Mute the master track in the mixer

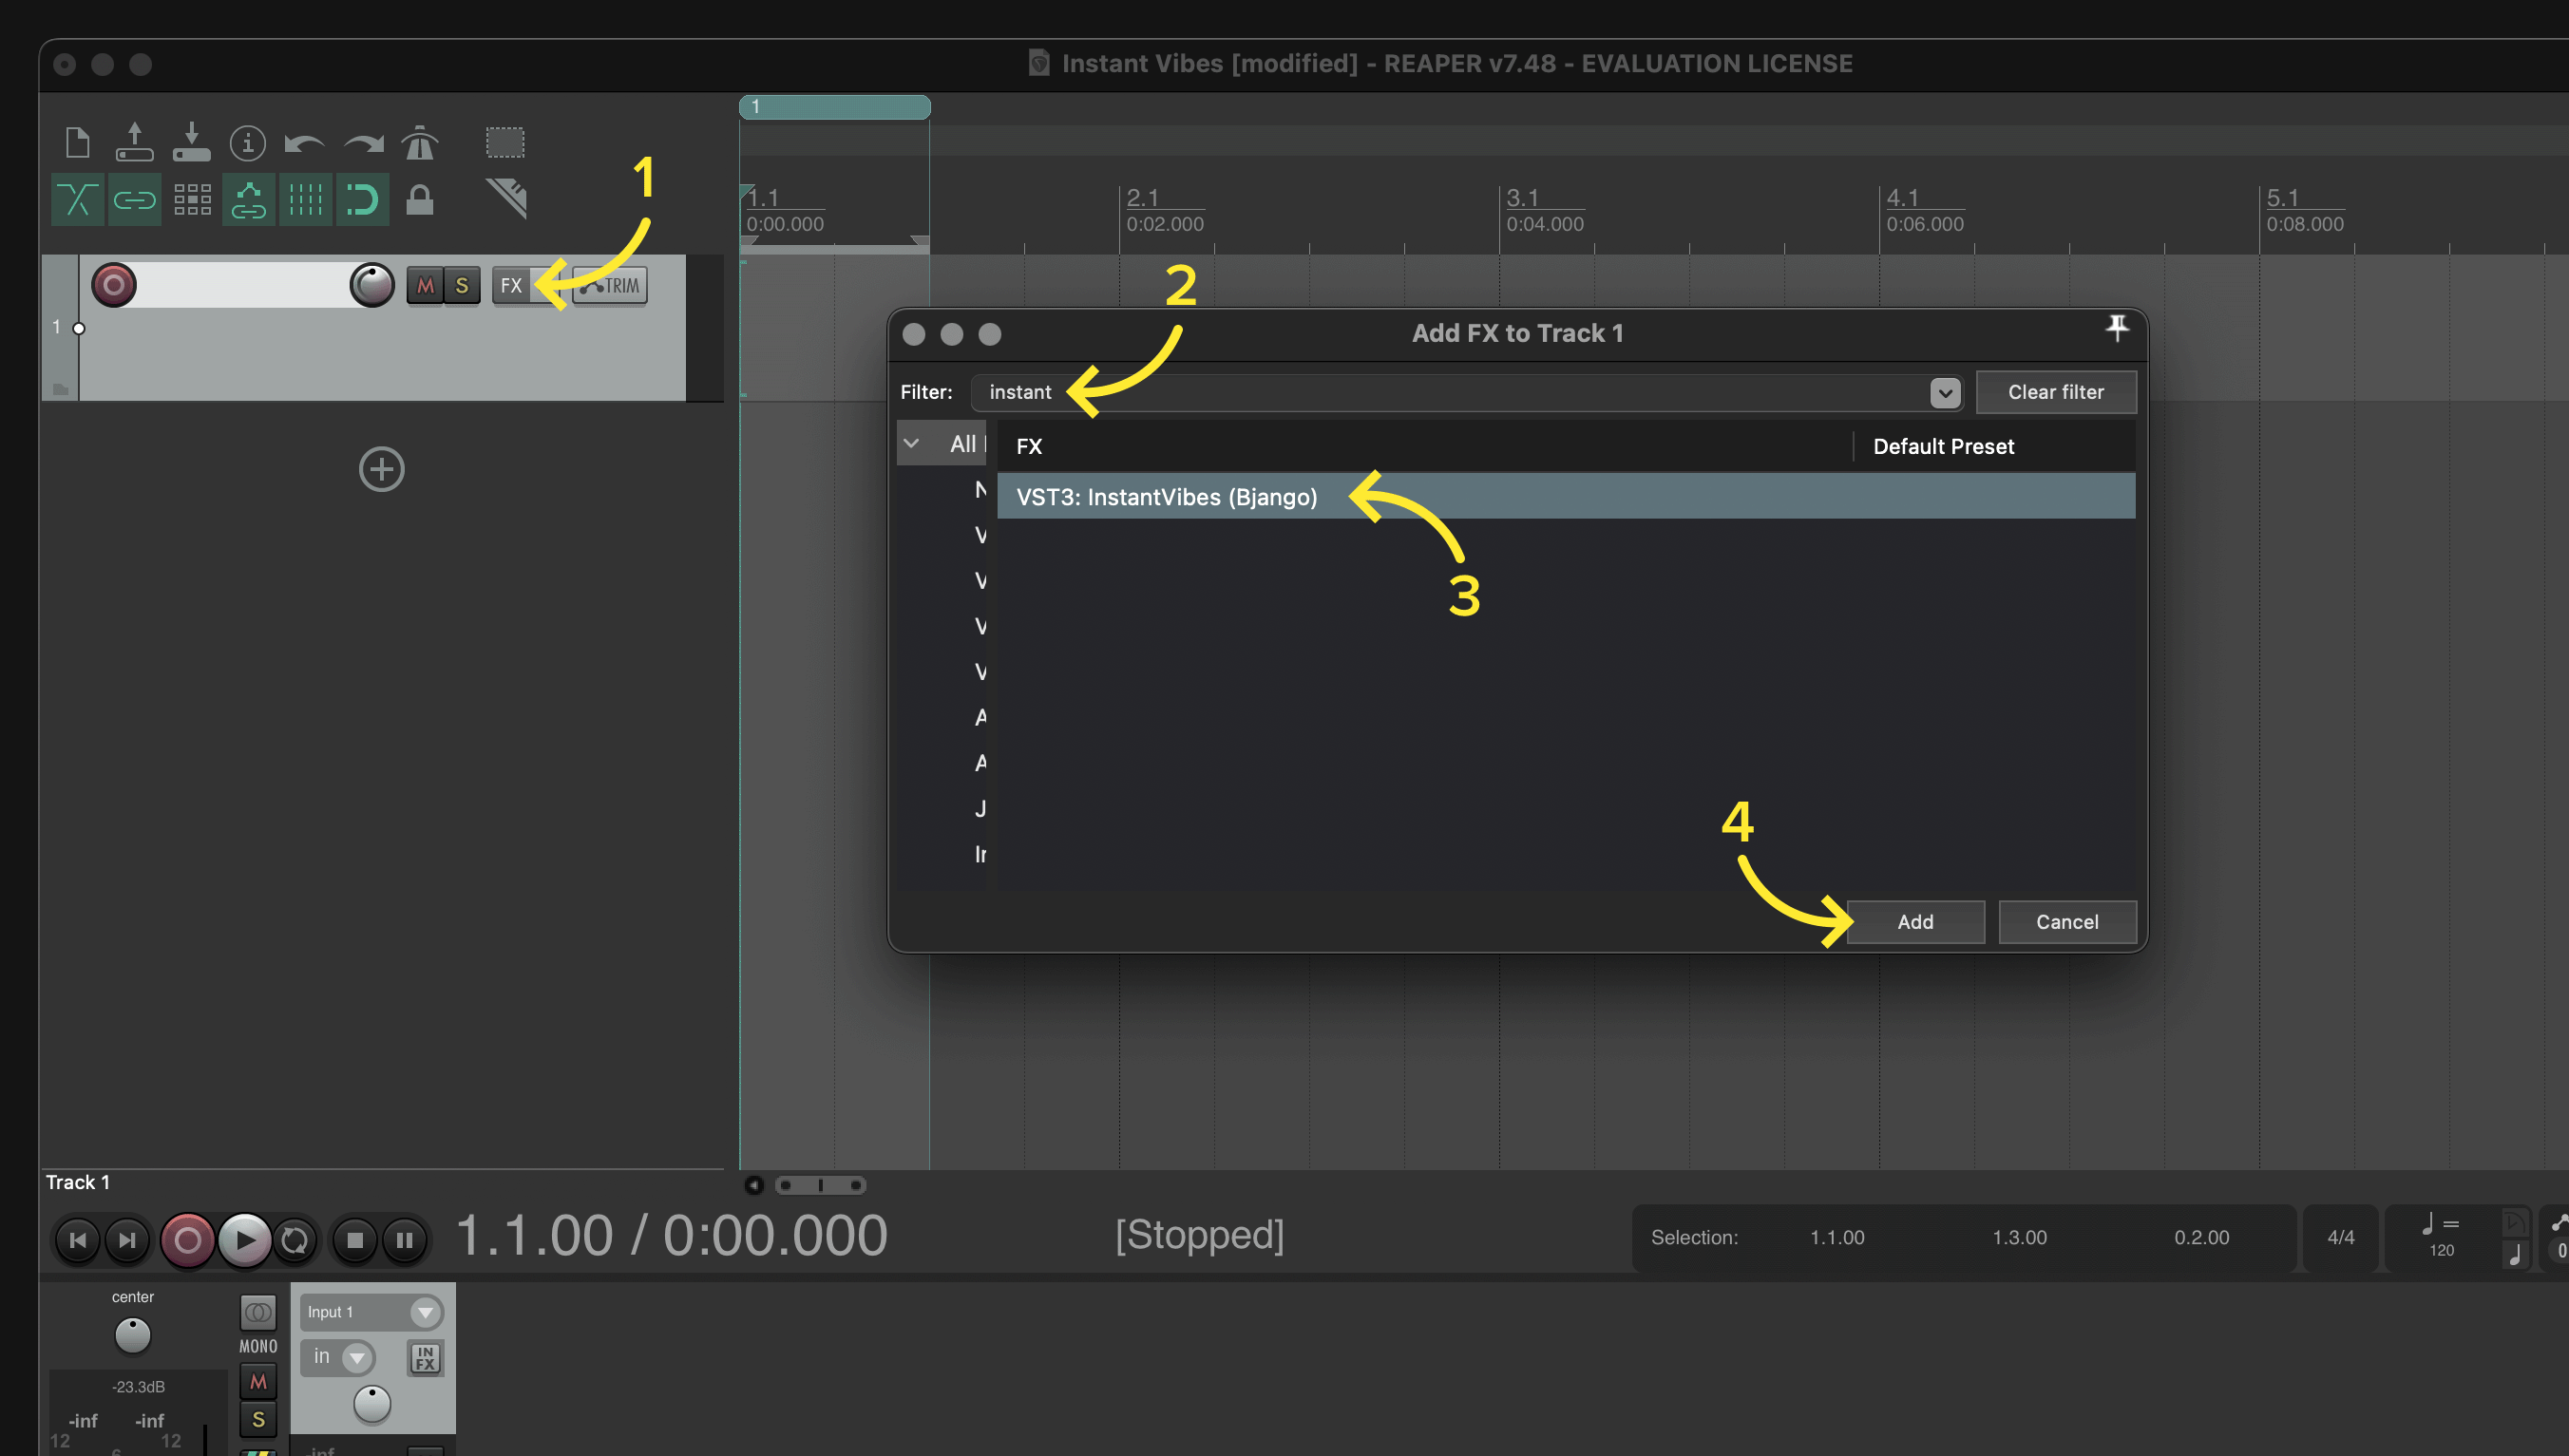[x=258, y=1382]
